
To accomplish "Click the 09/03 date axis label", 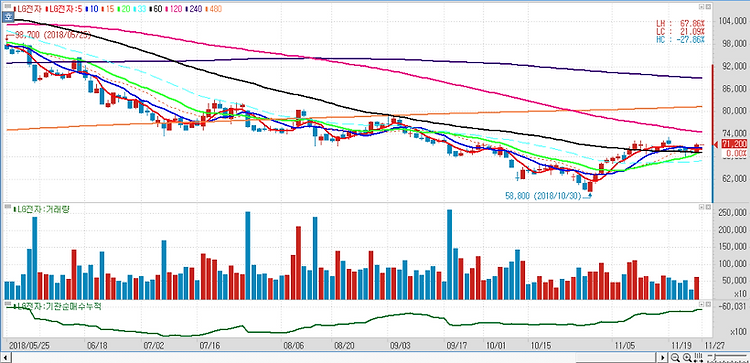I will [x=400, y=344].
